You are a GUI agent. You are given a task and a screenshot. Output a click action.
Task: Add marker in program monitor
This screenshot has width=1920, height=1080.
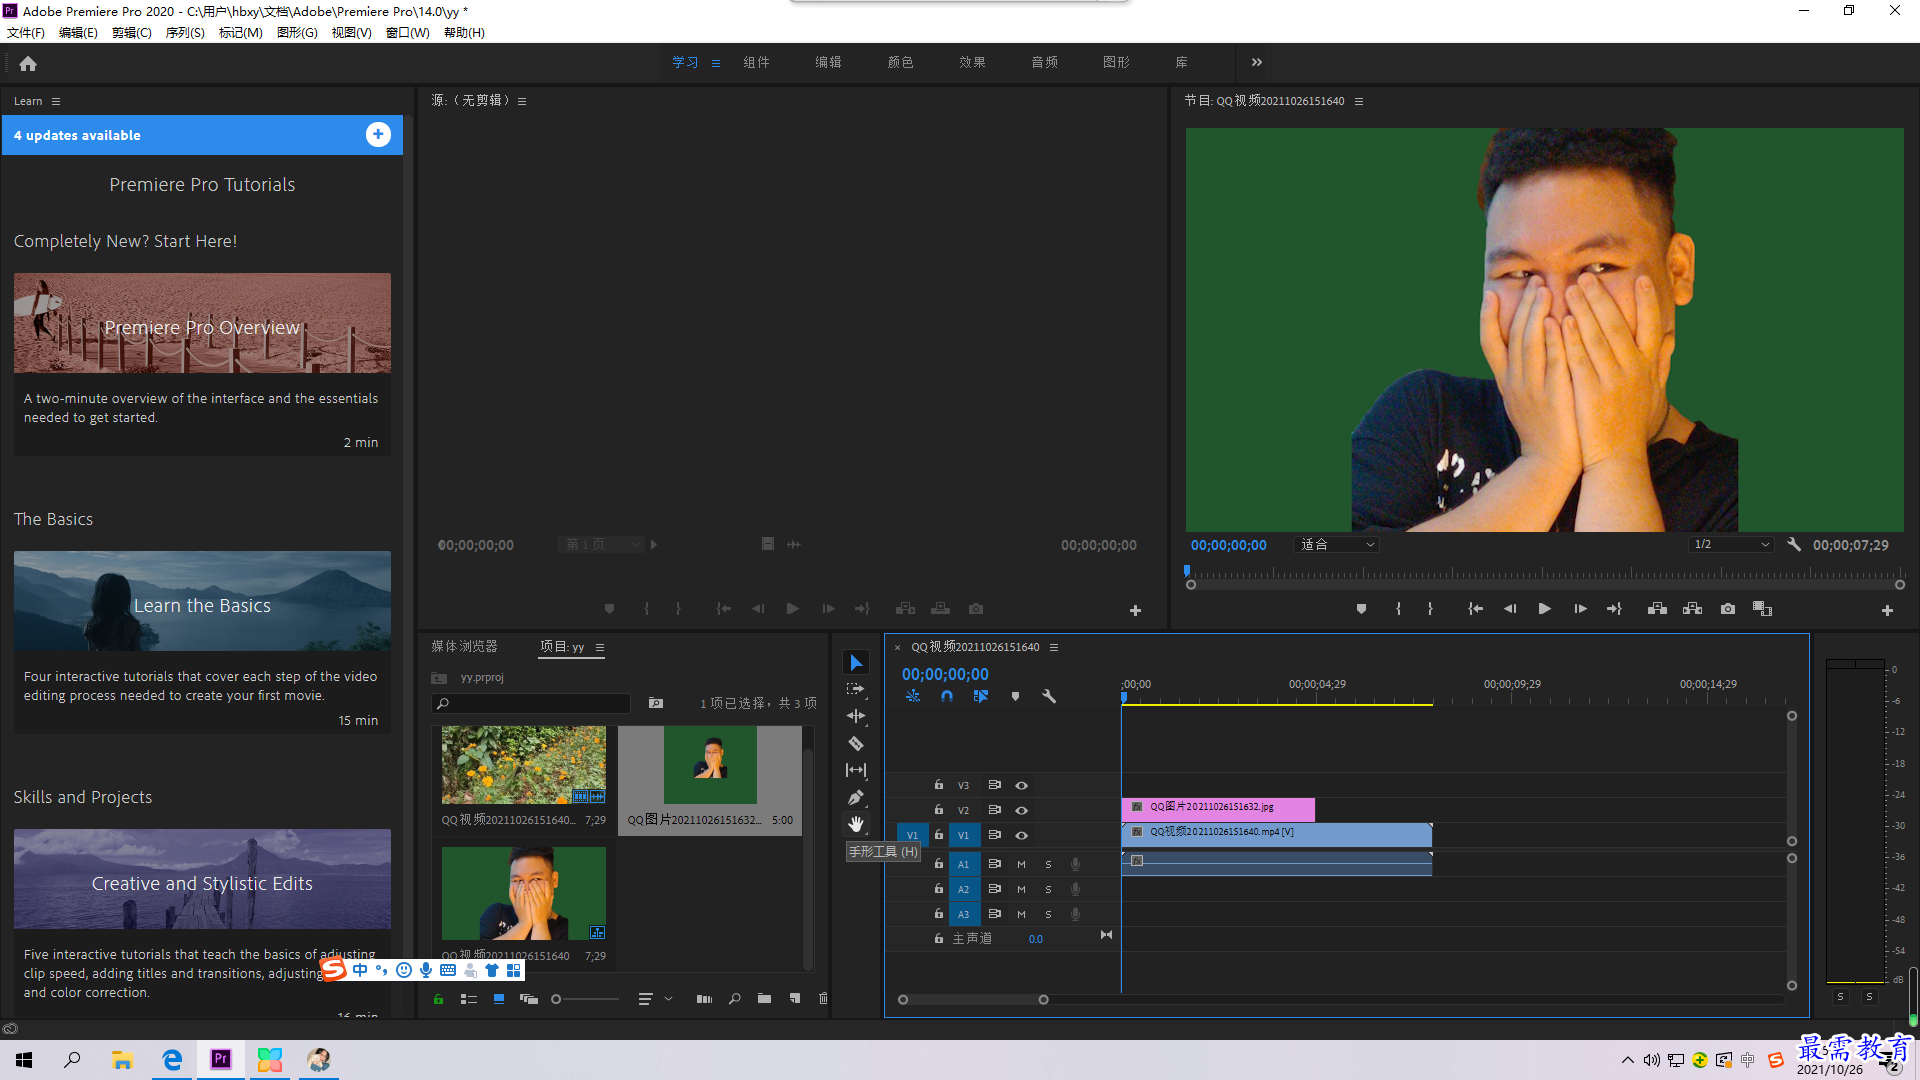[x=1361, y=609]
